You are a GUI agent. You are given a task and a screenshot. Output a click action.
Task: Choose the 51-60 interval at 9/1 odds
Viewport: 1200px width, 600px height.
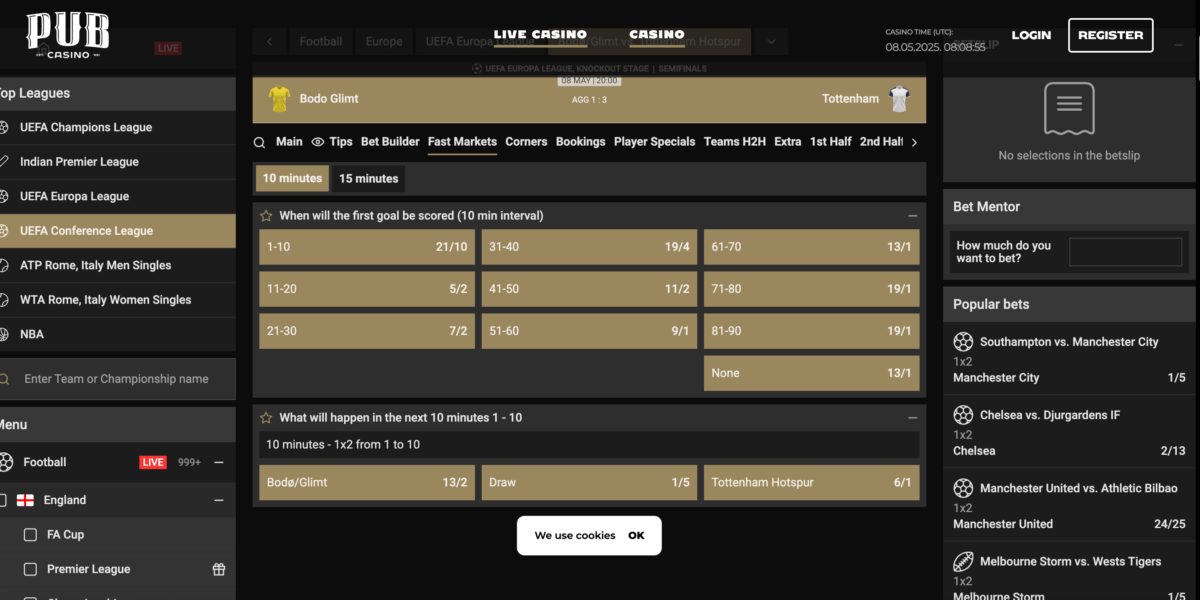point(589,331)
